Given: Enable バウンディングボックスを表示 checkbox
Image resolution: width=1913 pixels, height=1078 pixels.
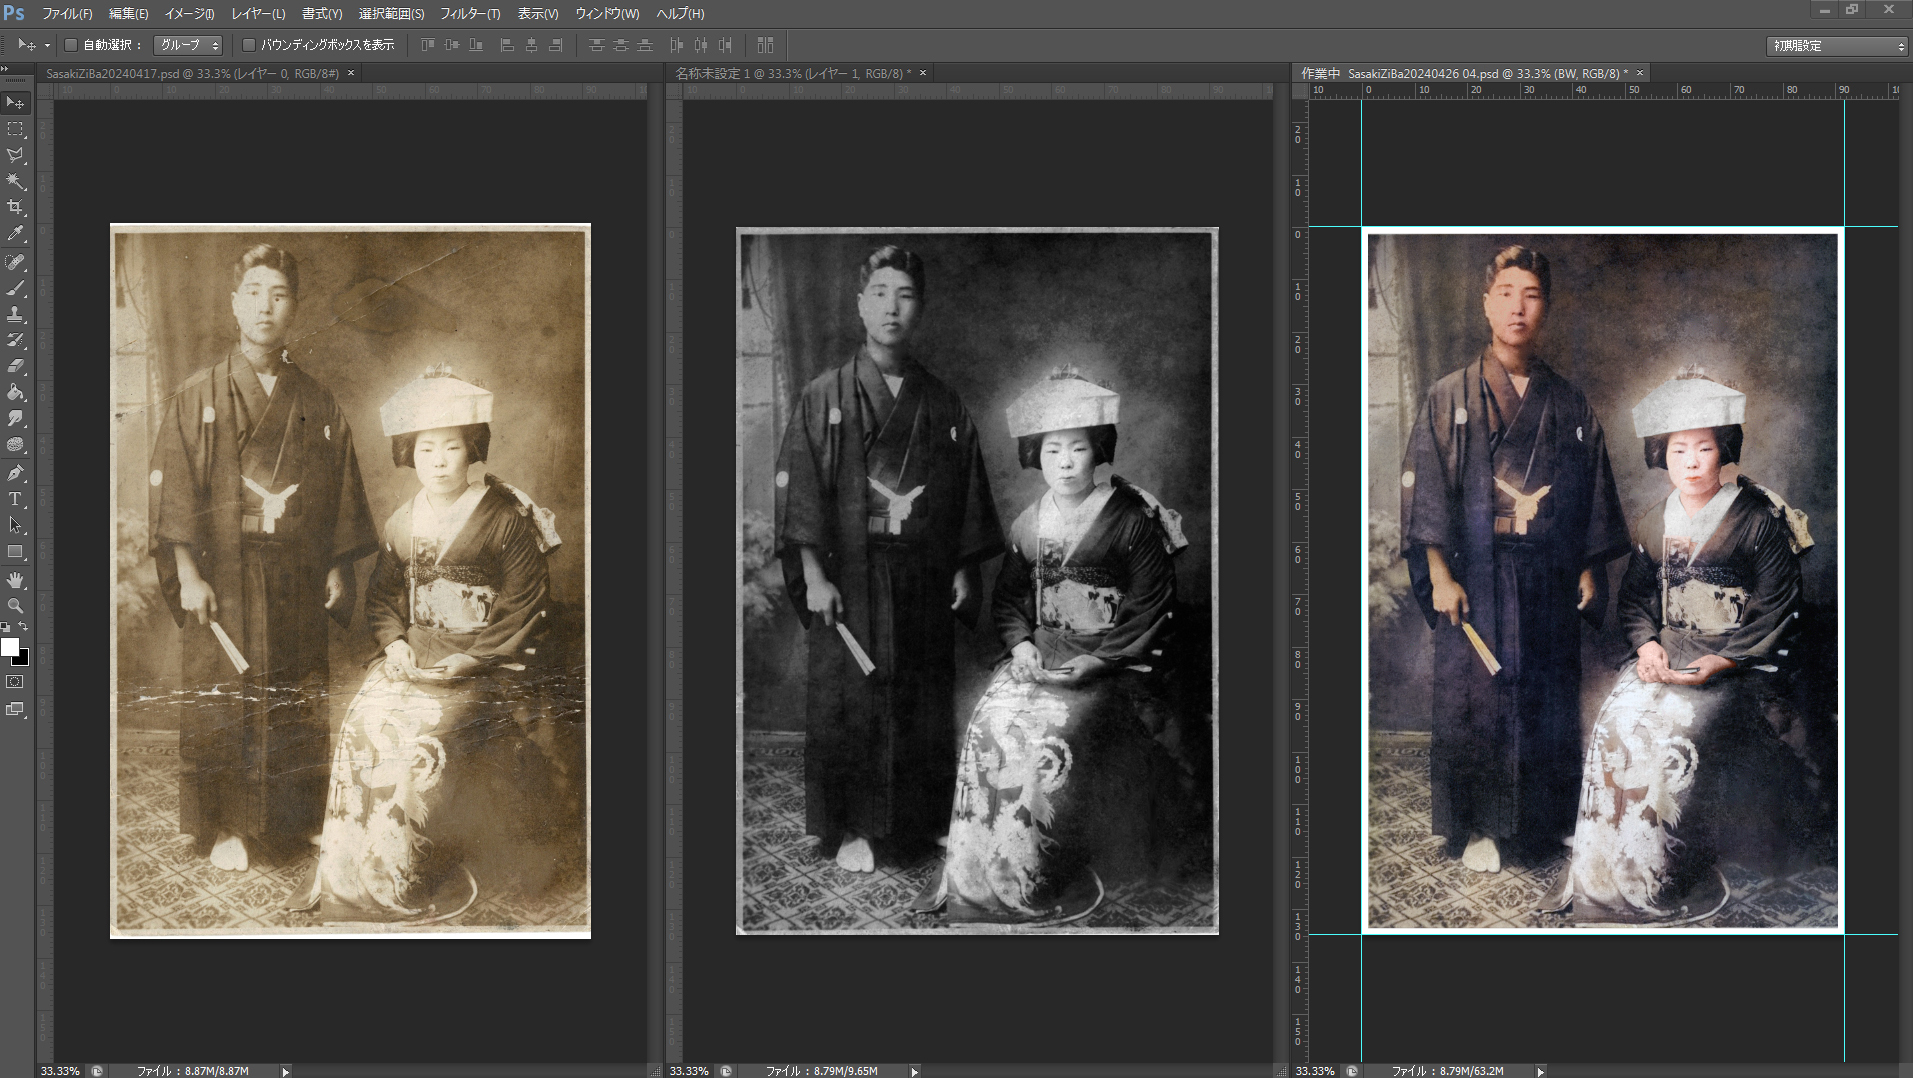Looking at the screenshot, I should click(x=249, y=45).
